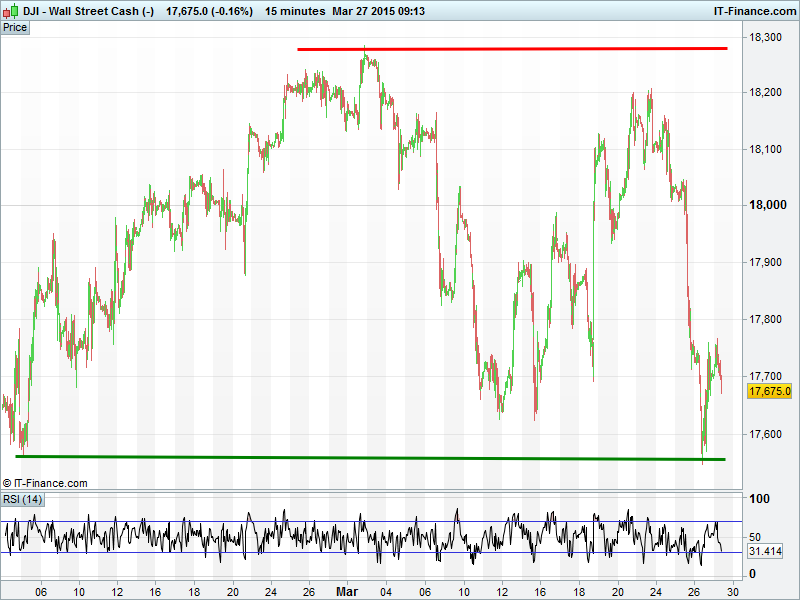Open the 15 minutes timeframe selector

click(x=295, y=11)
